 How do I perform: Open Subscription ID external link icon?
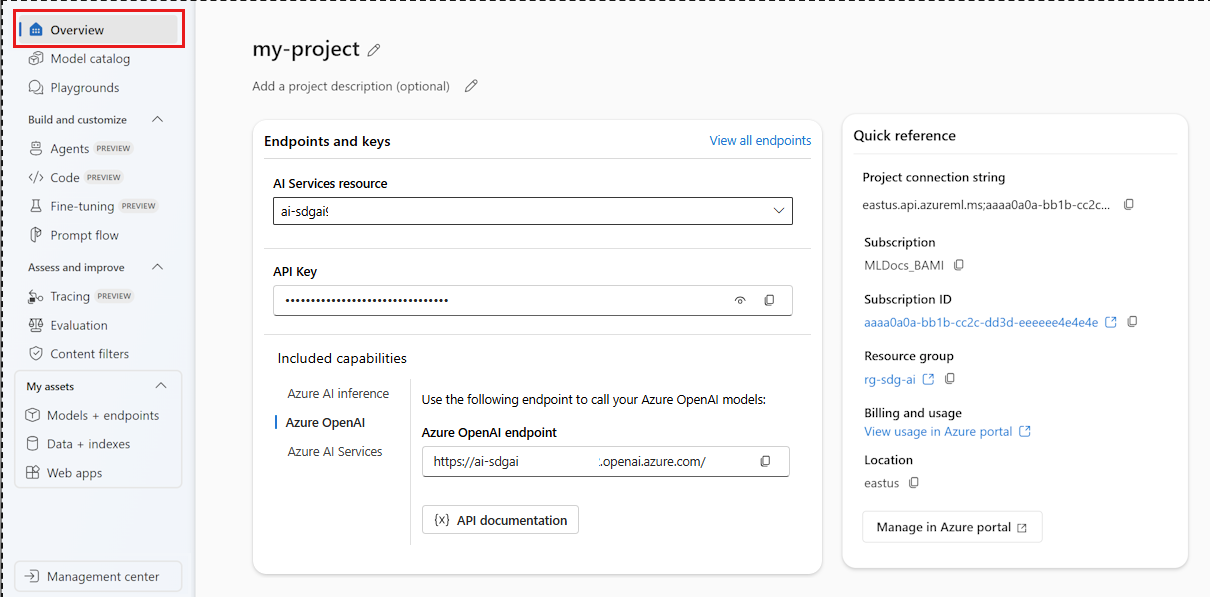tap(1110, 322)
